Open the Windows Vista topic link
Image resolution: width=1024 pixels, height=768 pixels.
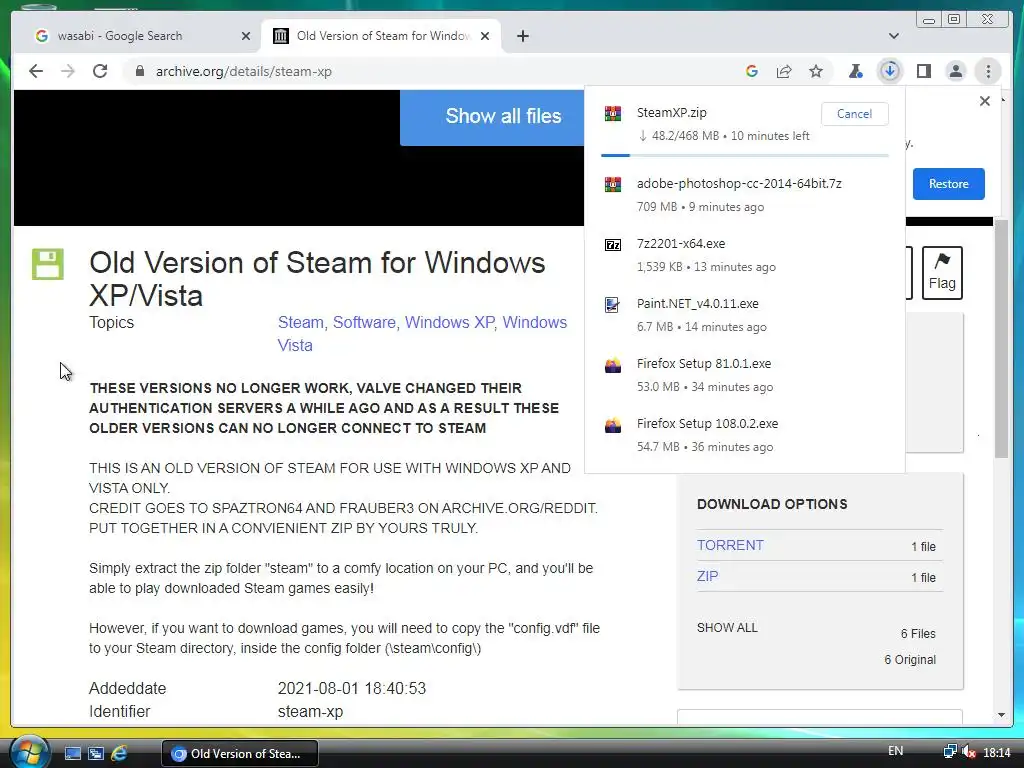[423, 334]
